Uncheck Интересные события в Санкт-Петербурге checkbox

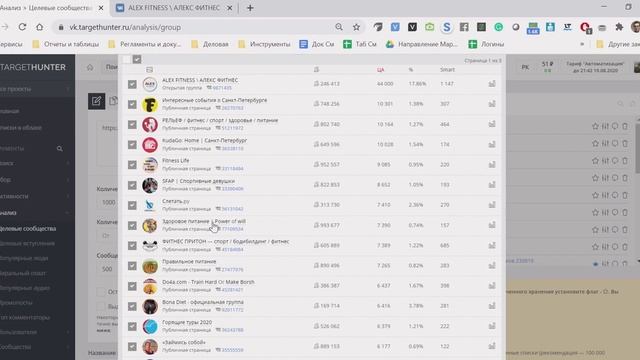click(132, 104)
